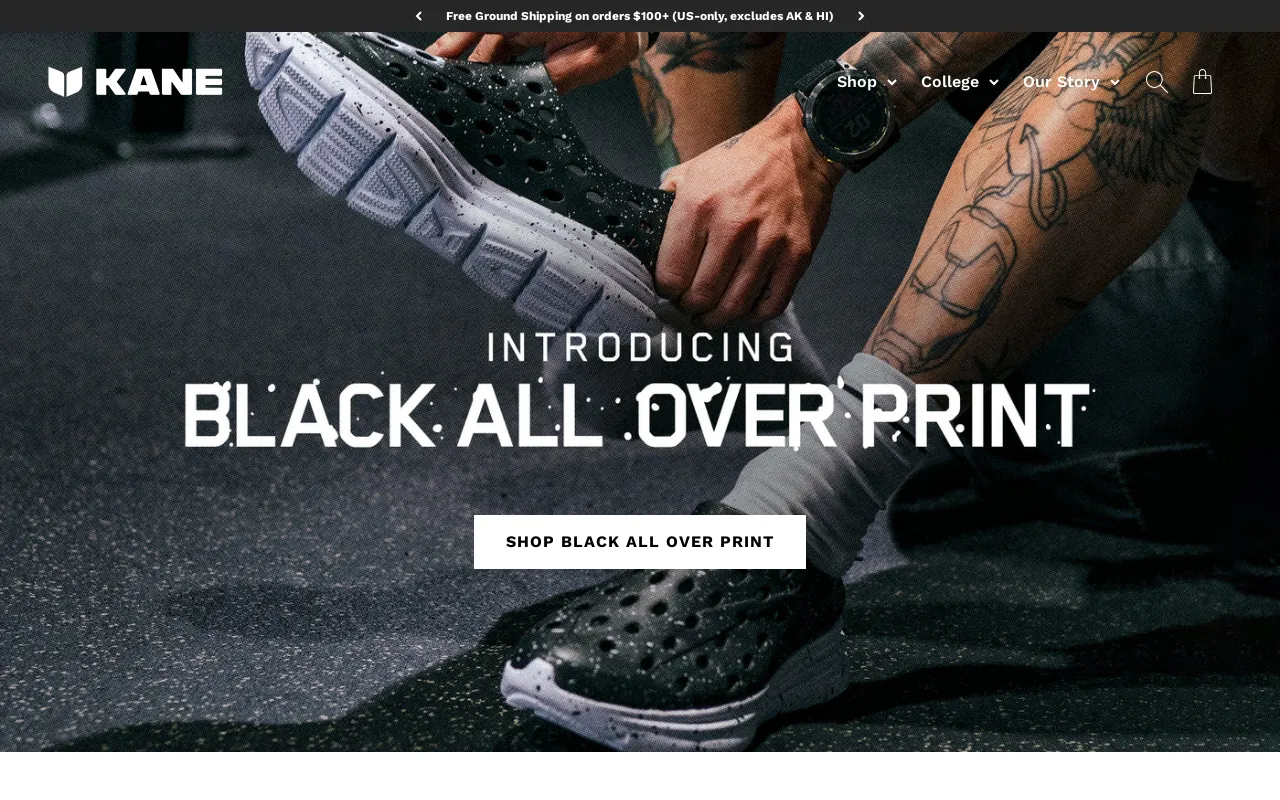The width and height of the screenshot is (1280, 800).
Task: Open the shopping bag cart icon
Action: pyautogui.click(x=1203, y=82)
